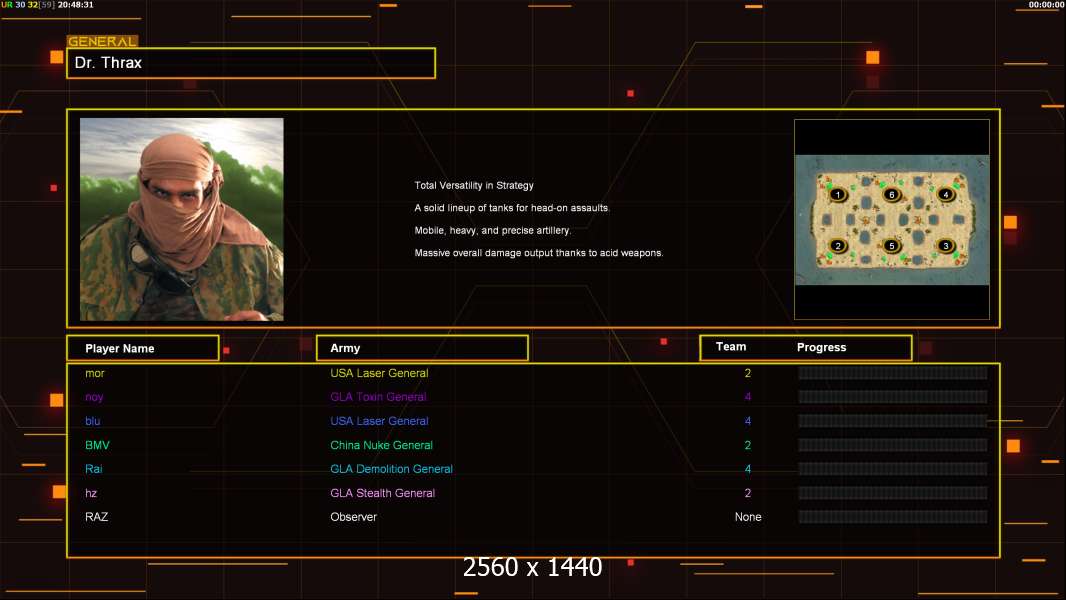Screen dimensions: 1066x600
Task: Click the Team column header label
Action: pyautogui.click(x=731, y=347)
